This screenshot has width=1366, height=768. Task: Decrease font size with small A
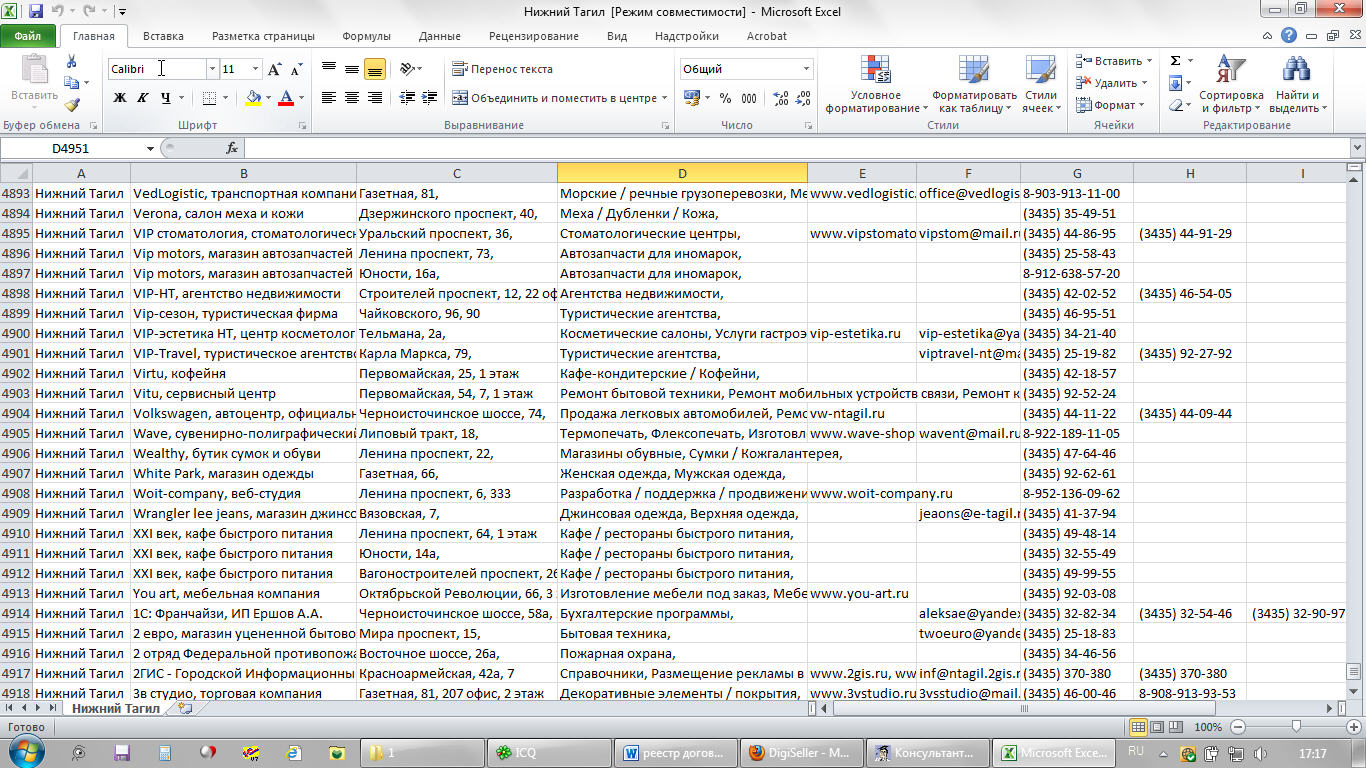[296, 69]
